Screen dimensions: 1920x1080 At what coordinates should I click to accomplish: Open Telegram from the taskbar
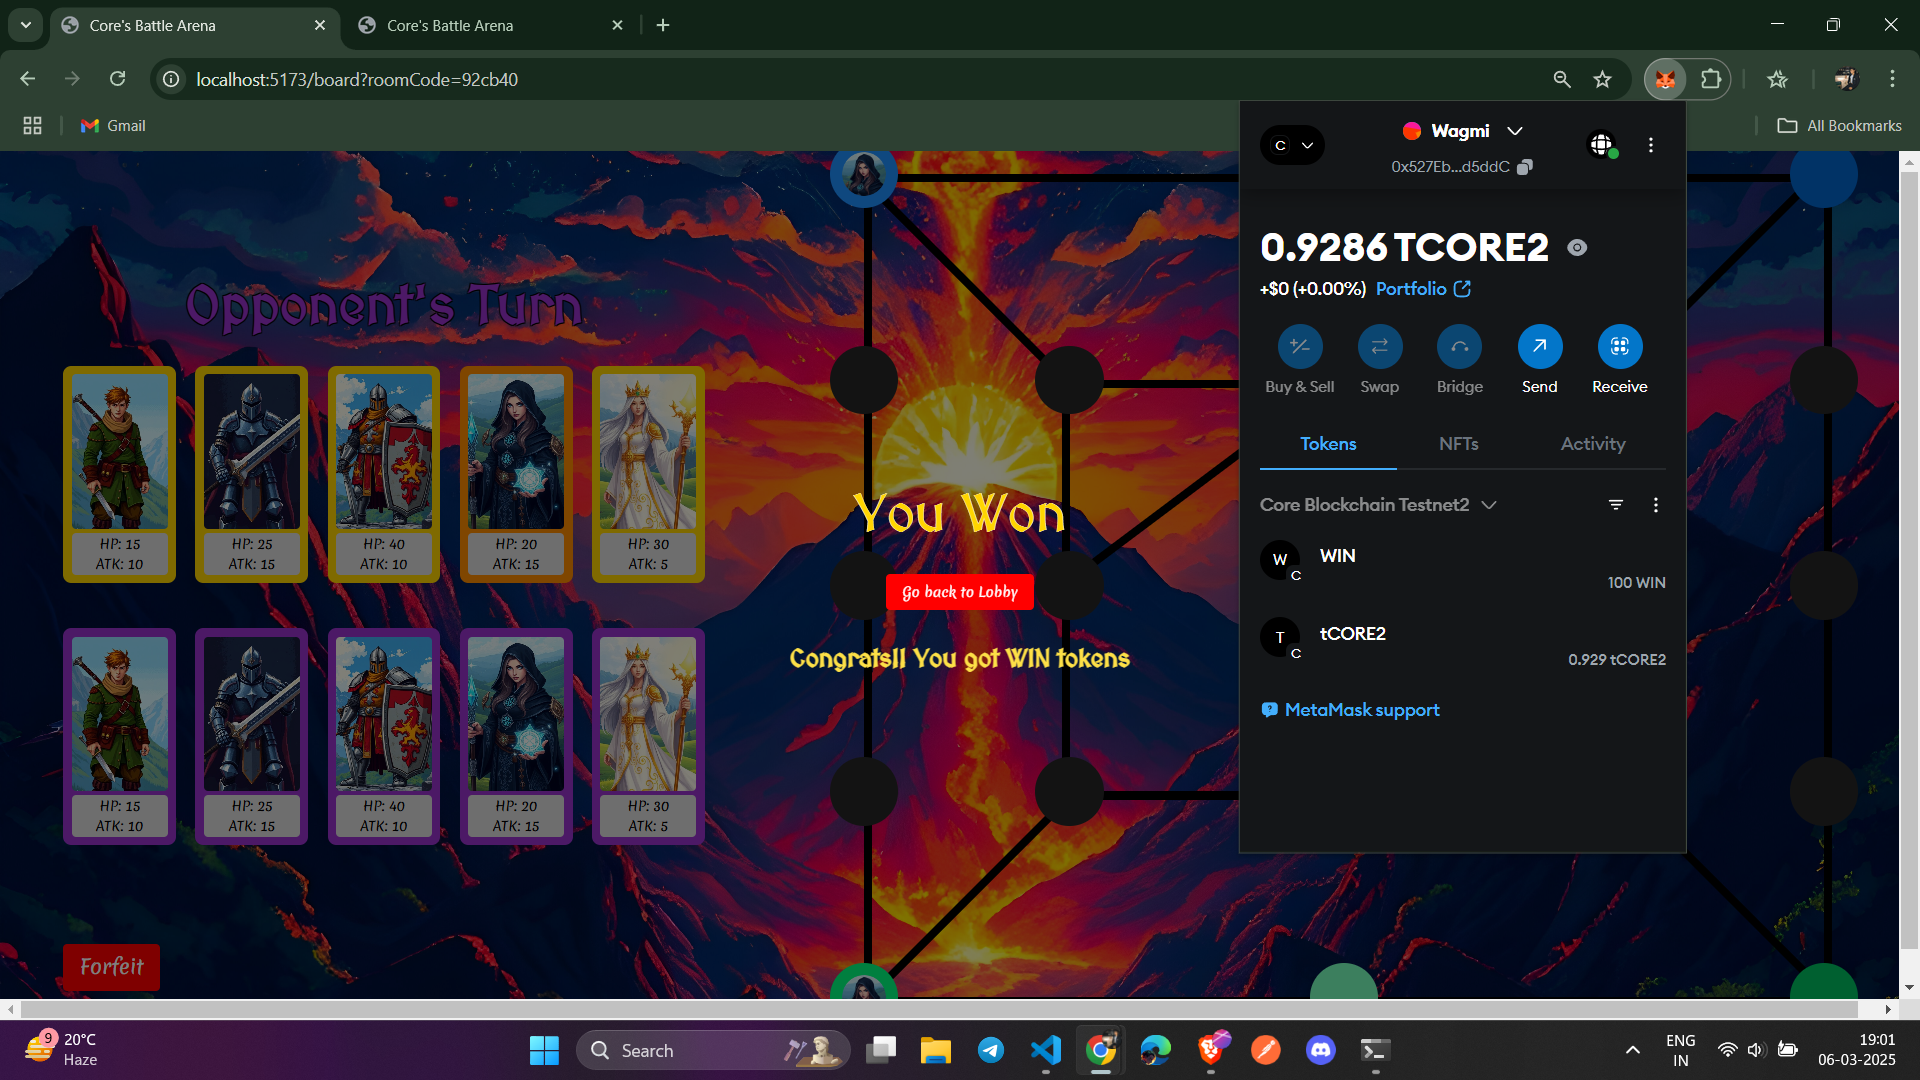point(991,1050)
